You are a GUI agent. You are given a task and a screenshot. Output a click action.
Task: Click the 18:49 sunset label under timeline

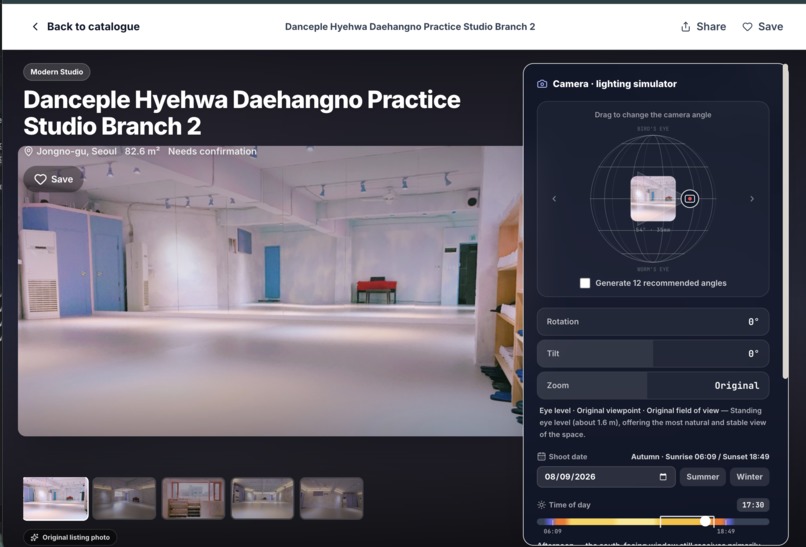[x=726, y=532]
